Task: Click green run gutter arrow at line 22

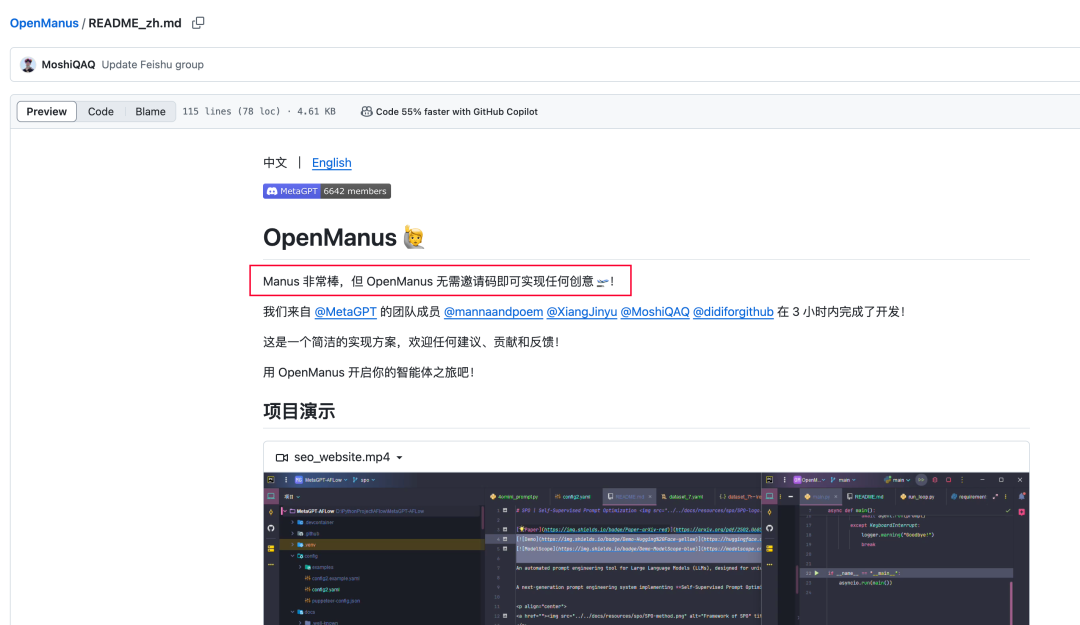Action: (x=816, y=573)
